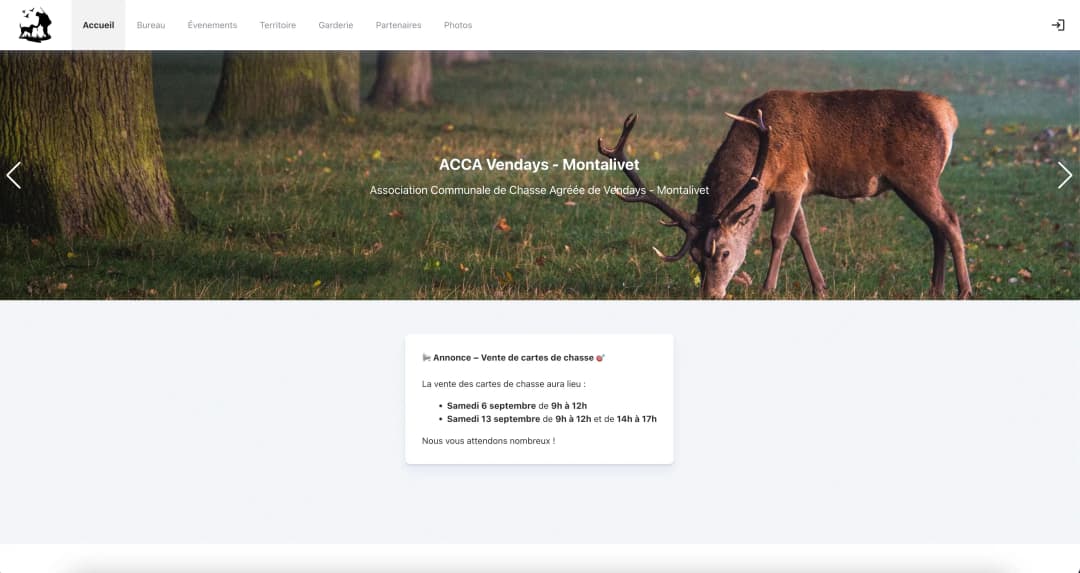Click the target emoji after 'cartes de chasse'
Viewport: 1080px width, 573px height.
[x=600, y=358]
